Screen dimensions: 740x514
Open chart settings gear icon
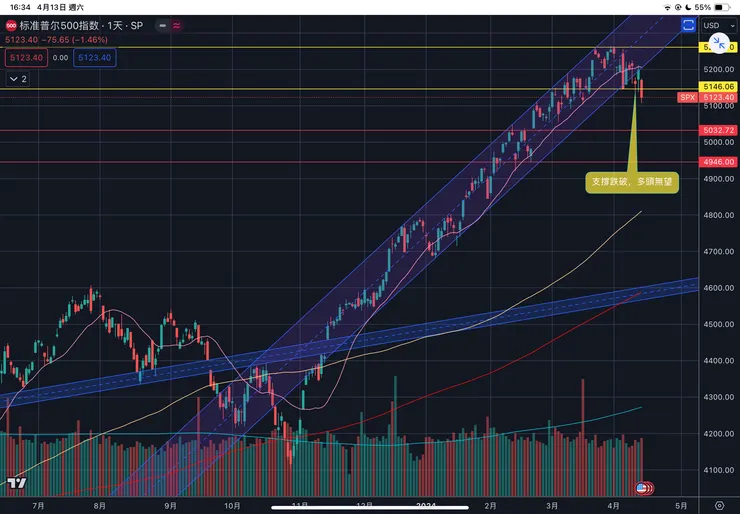click(x=719, y=506)
